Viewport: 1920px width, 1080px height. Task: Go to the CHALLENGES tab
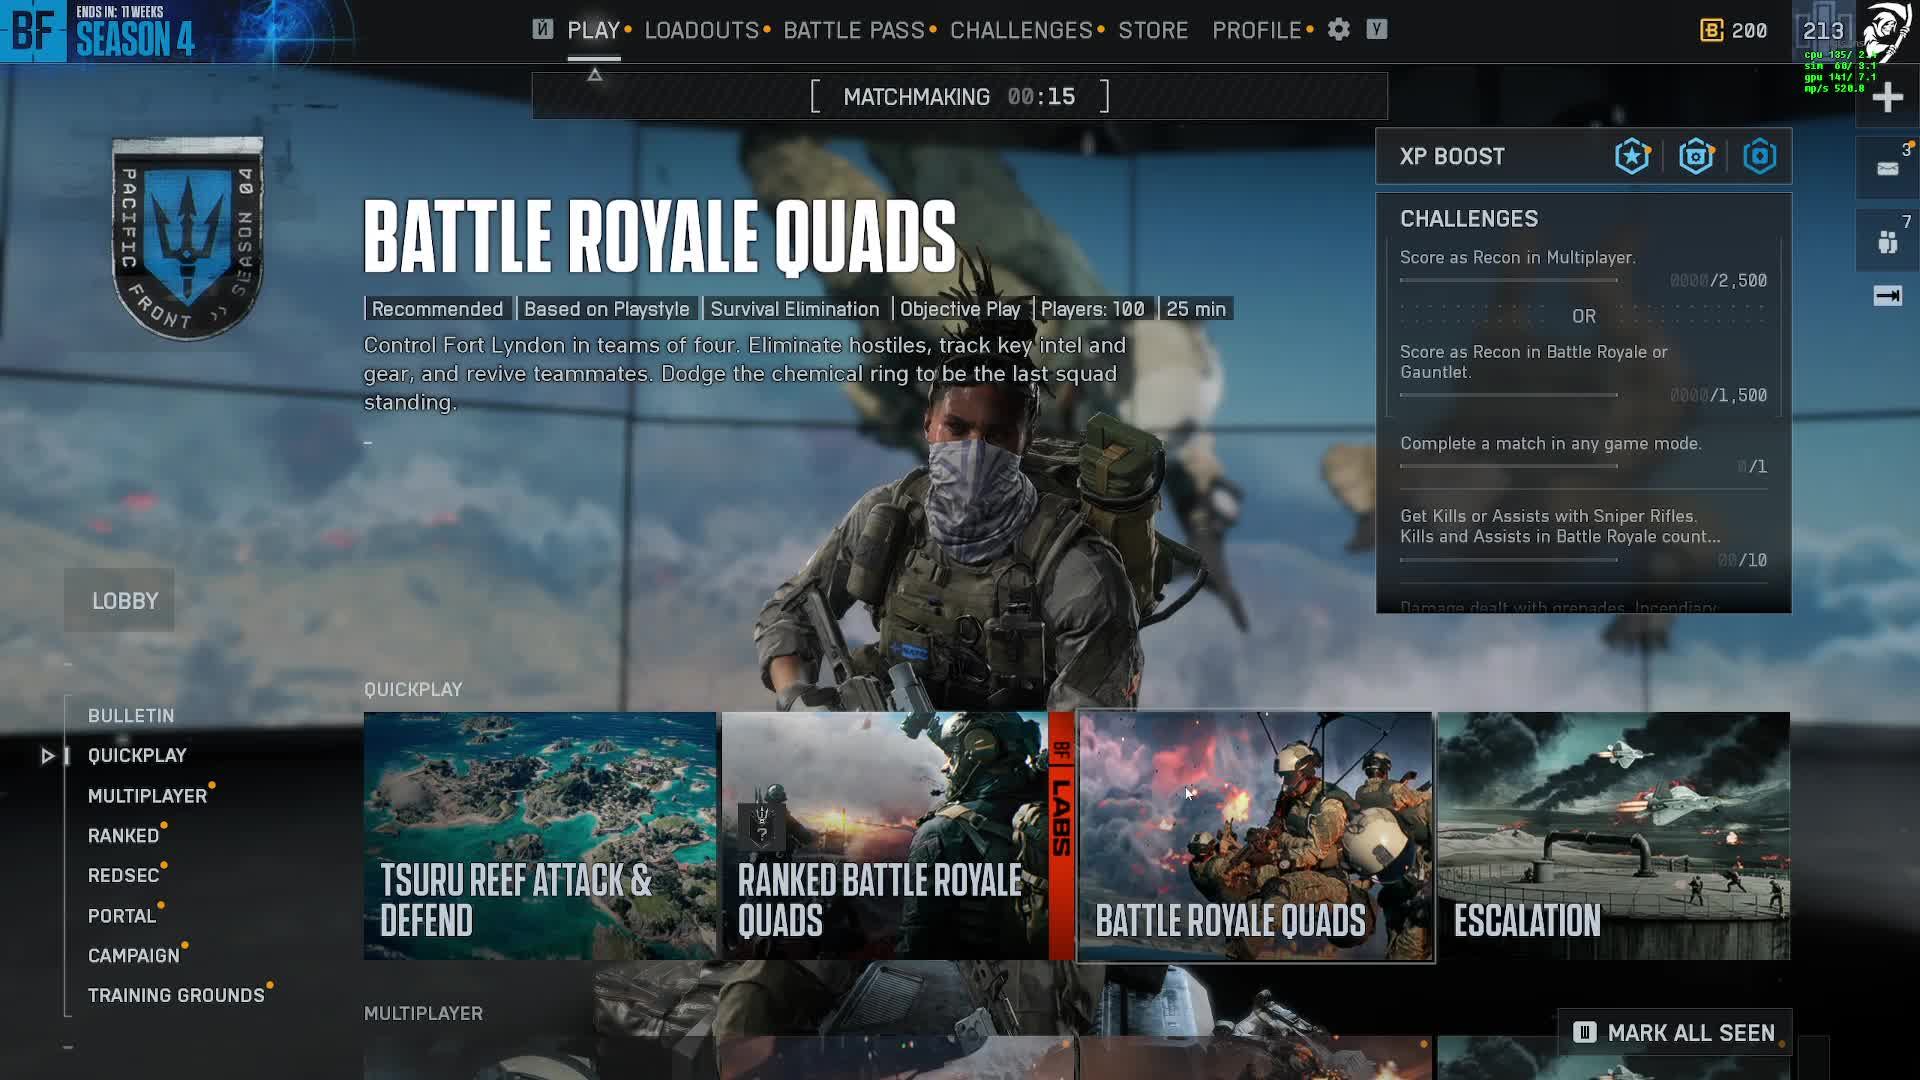1021,31
